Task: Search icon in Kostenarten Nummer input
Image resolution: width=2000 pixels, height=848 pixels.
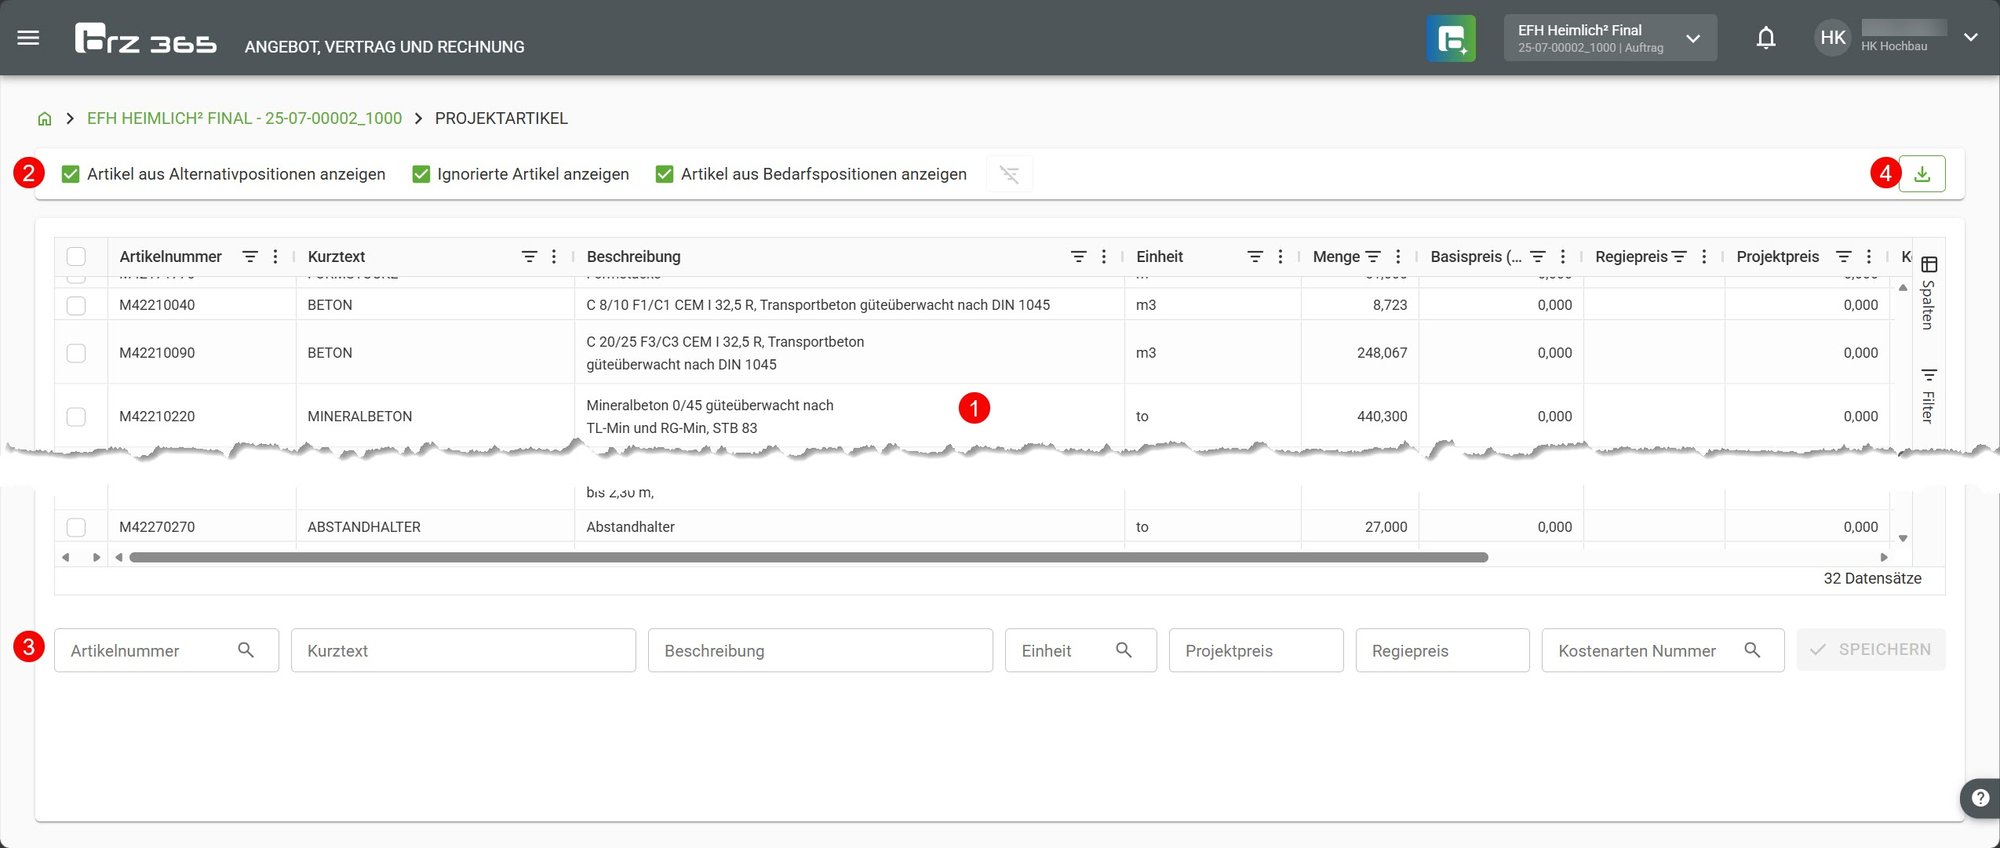Action: click(x=1752, y=650)
